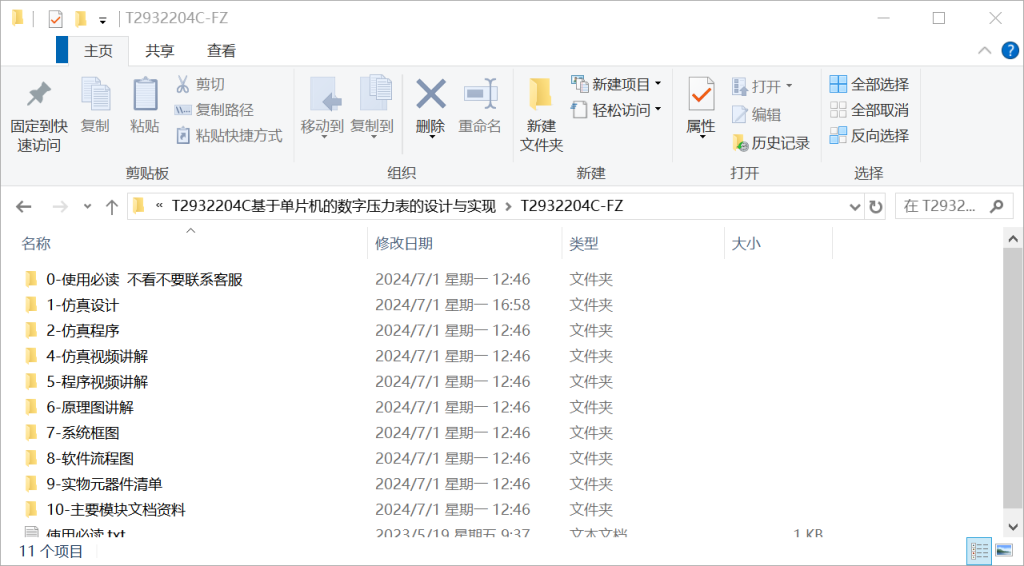Open the recent locations dropdown arrow
The width and height of the screenshot is (1024, 566).
pos(87,207)
